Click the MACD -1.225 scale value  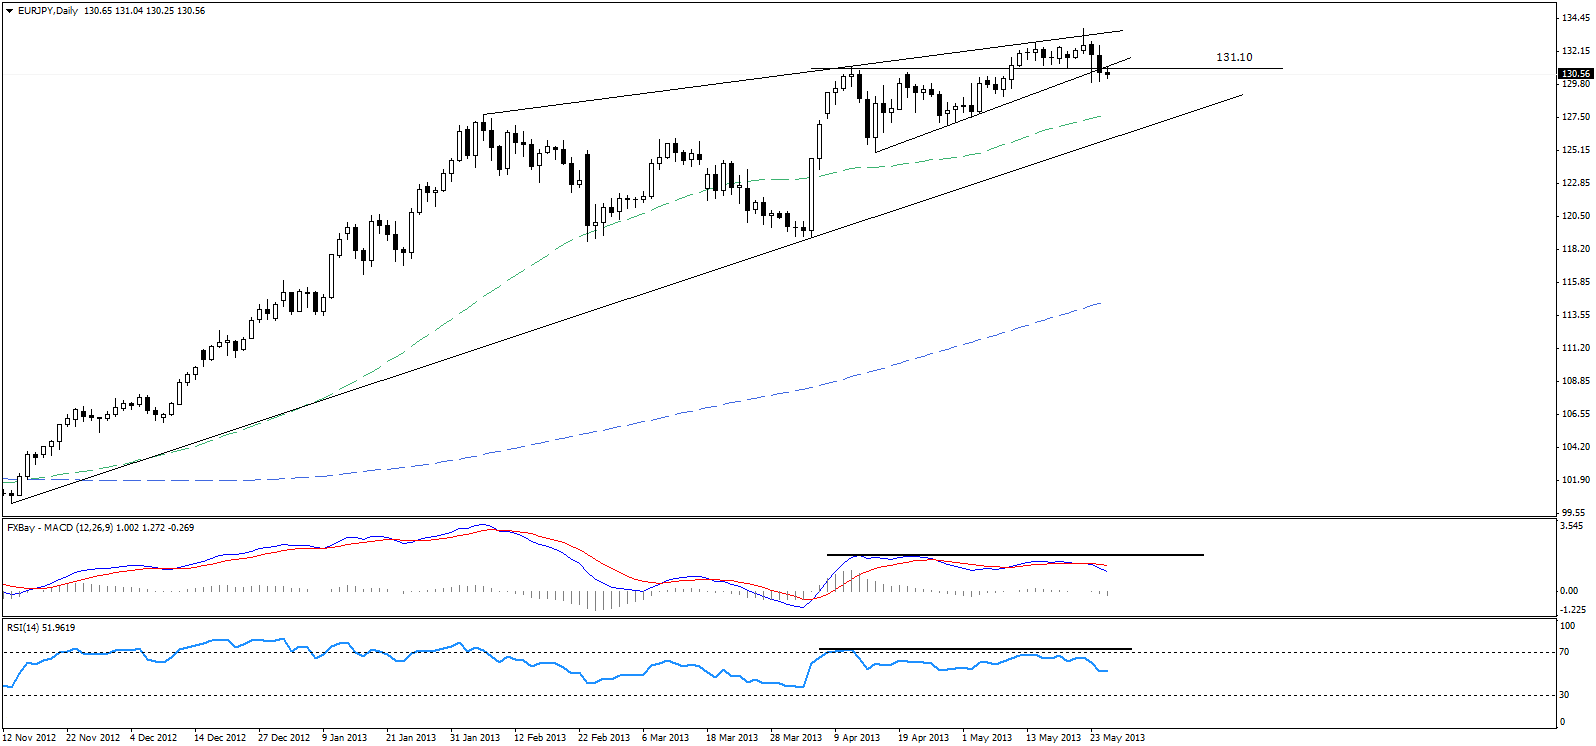tap(1573, 609)
